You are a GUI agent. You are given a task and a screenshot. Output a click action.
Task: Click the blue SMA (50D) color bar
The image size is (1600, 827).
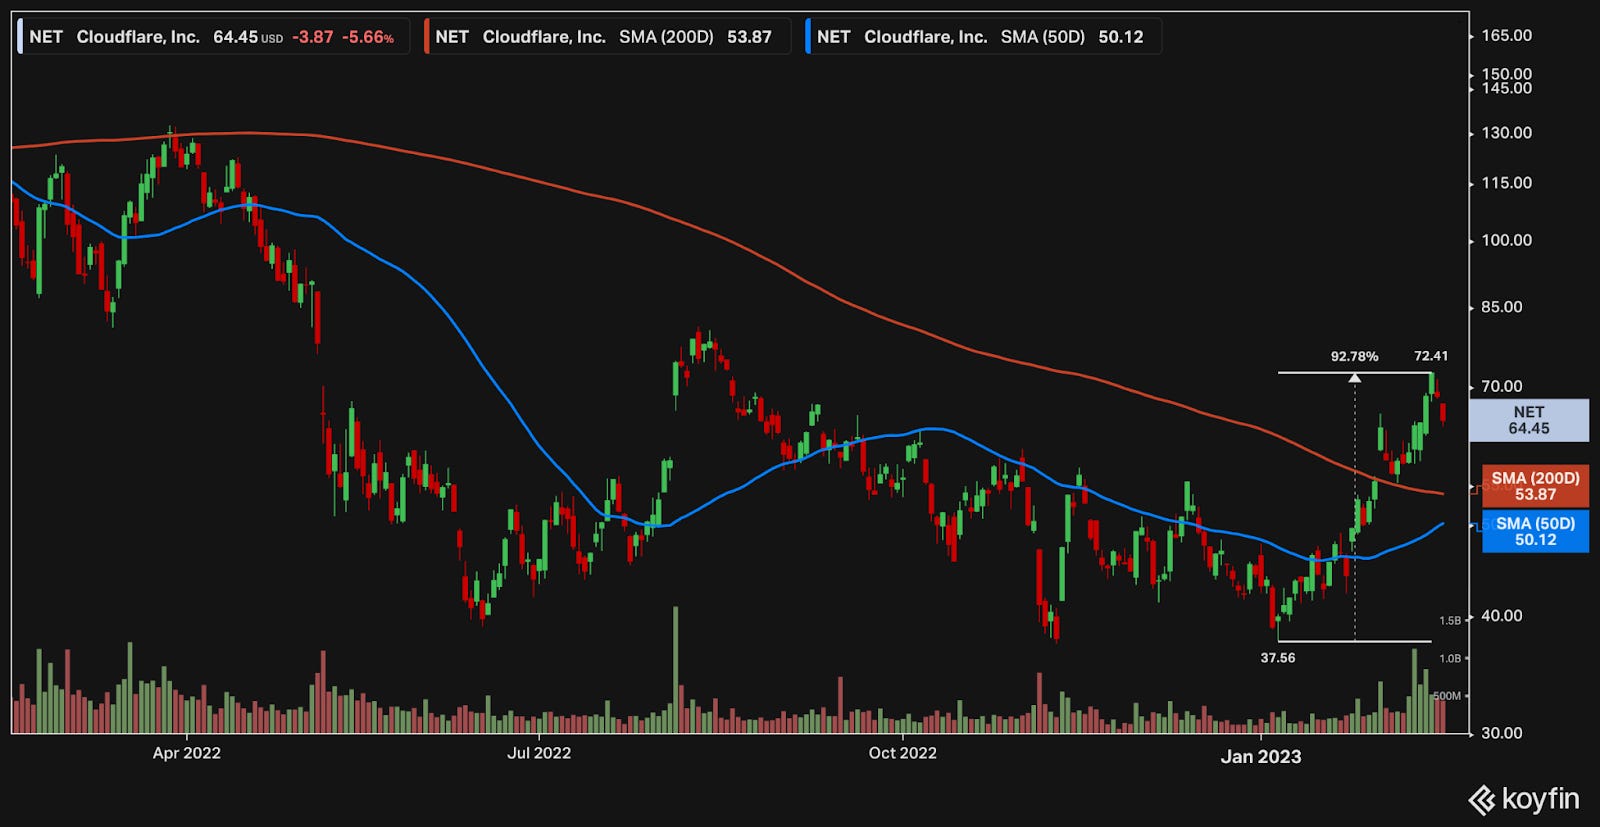pos(808,37)
